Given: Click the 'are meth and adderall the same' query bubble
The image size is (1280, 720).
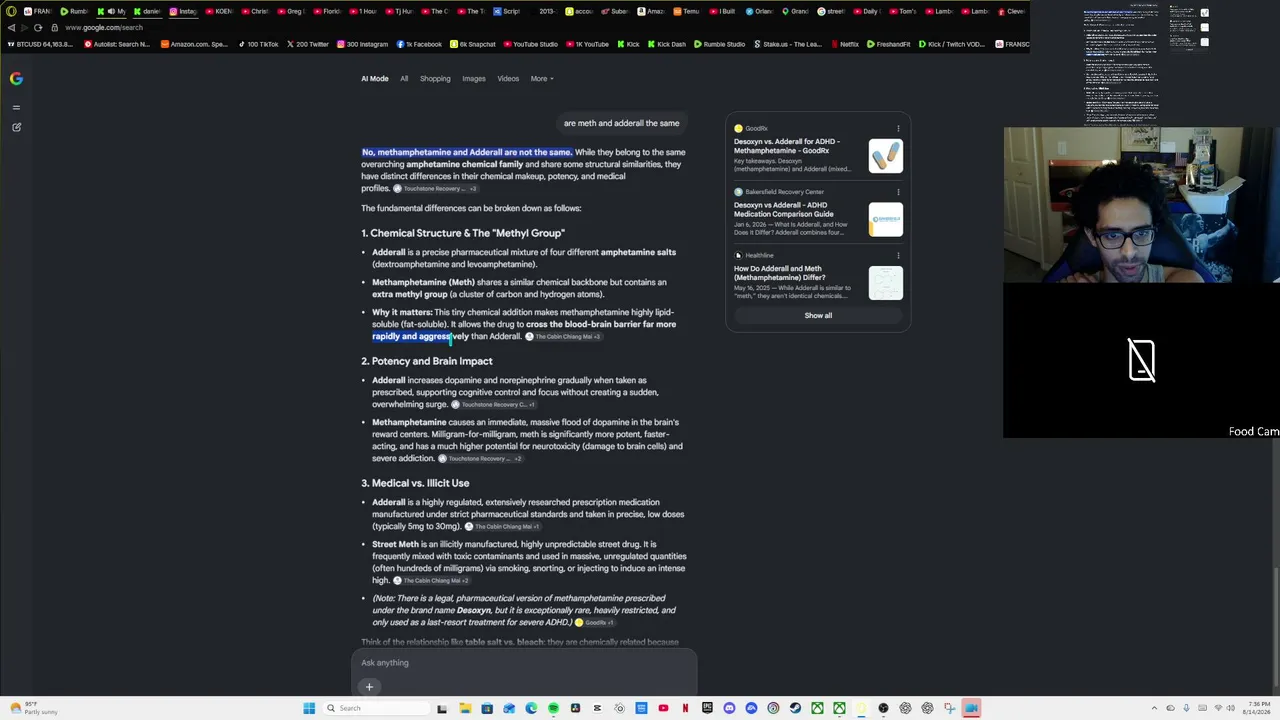Looking at the screenshot, I should (x=621, y=123).
